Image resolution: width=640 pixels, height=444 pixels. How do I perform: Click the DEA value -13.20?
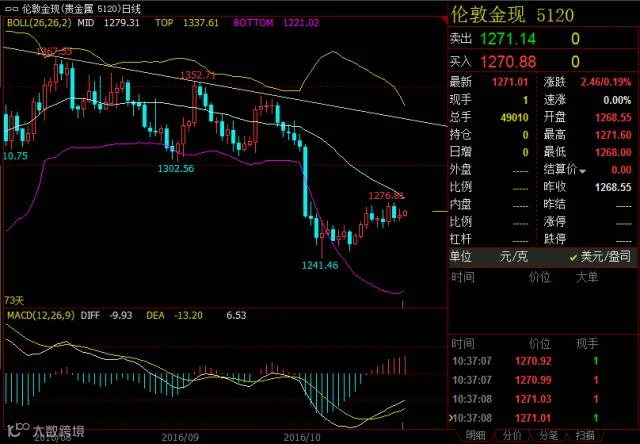point(188,315)
